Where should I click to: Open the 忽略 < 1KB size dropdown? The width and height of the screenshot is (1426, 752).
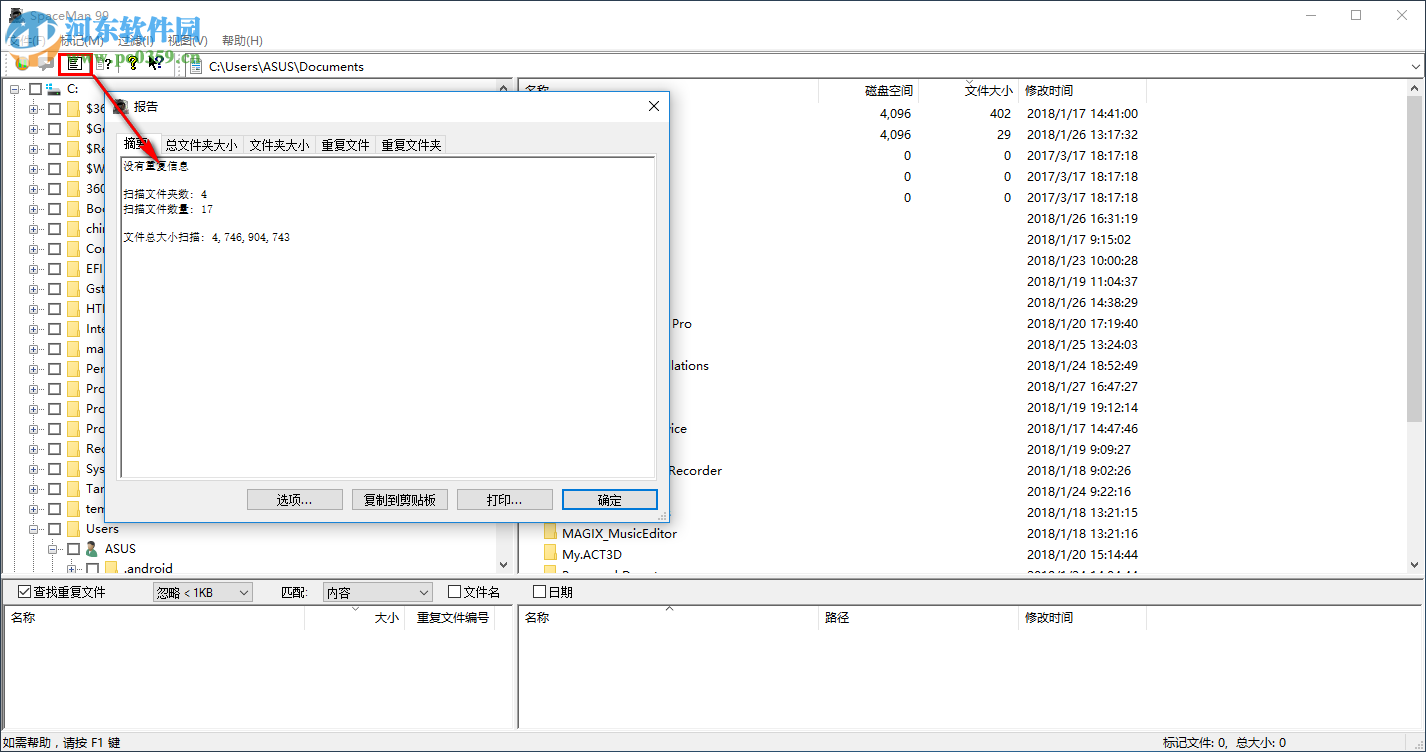tap(203, 593)
